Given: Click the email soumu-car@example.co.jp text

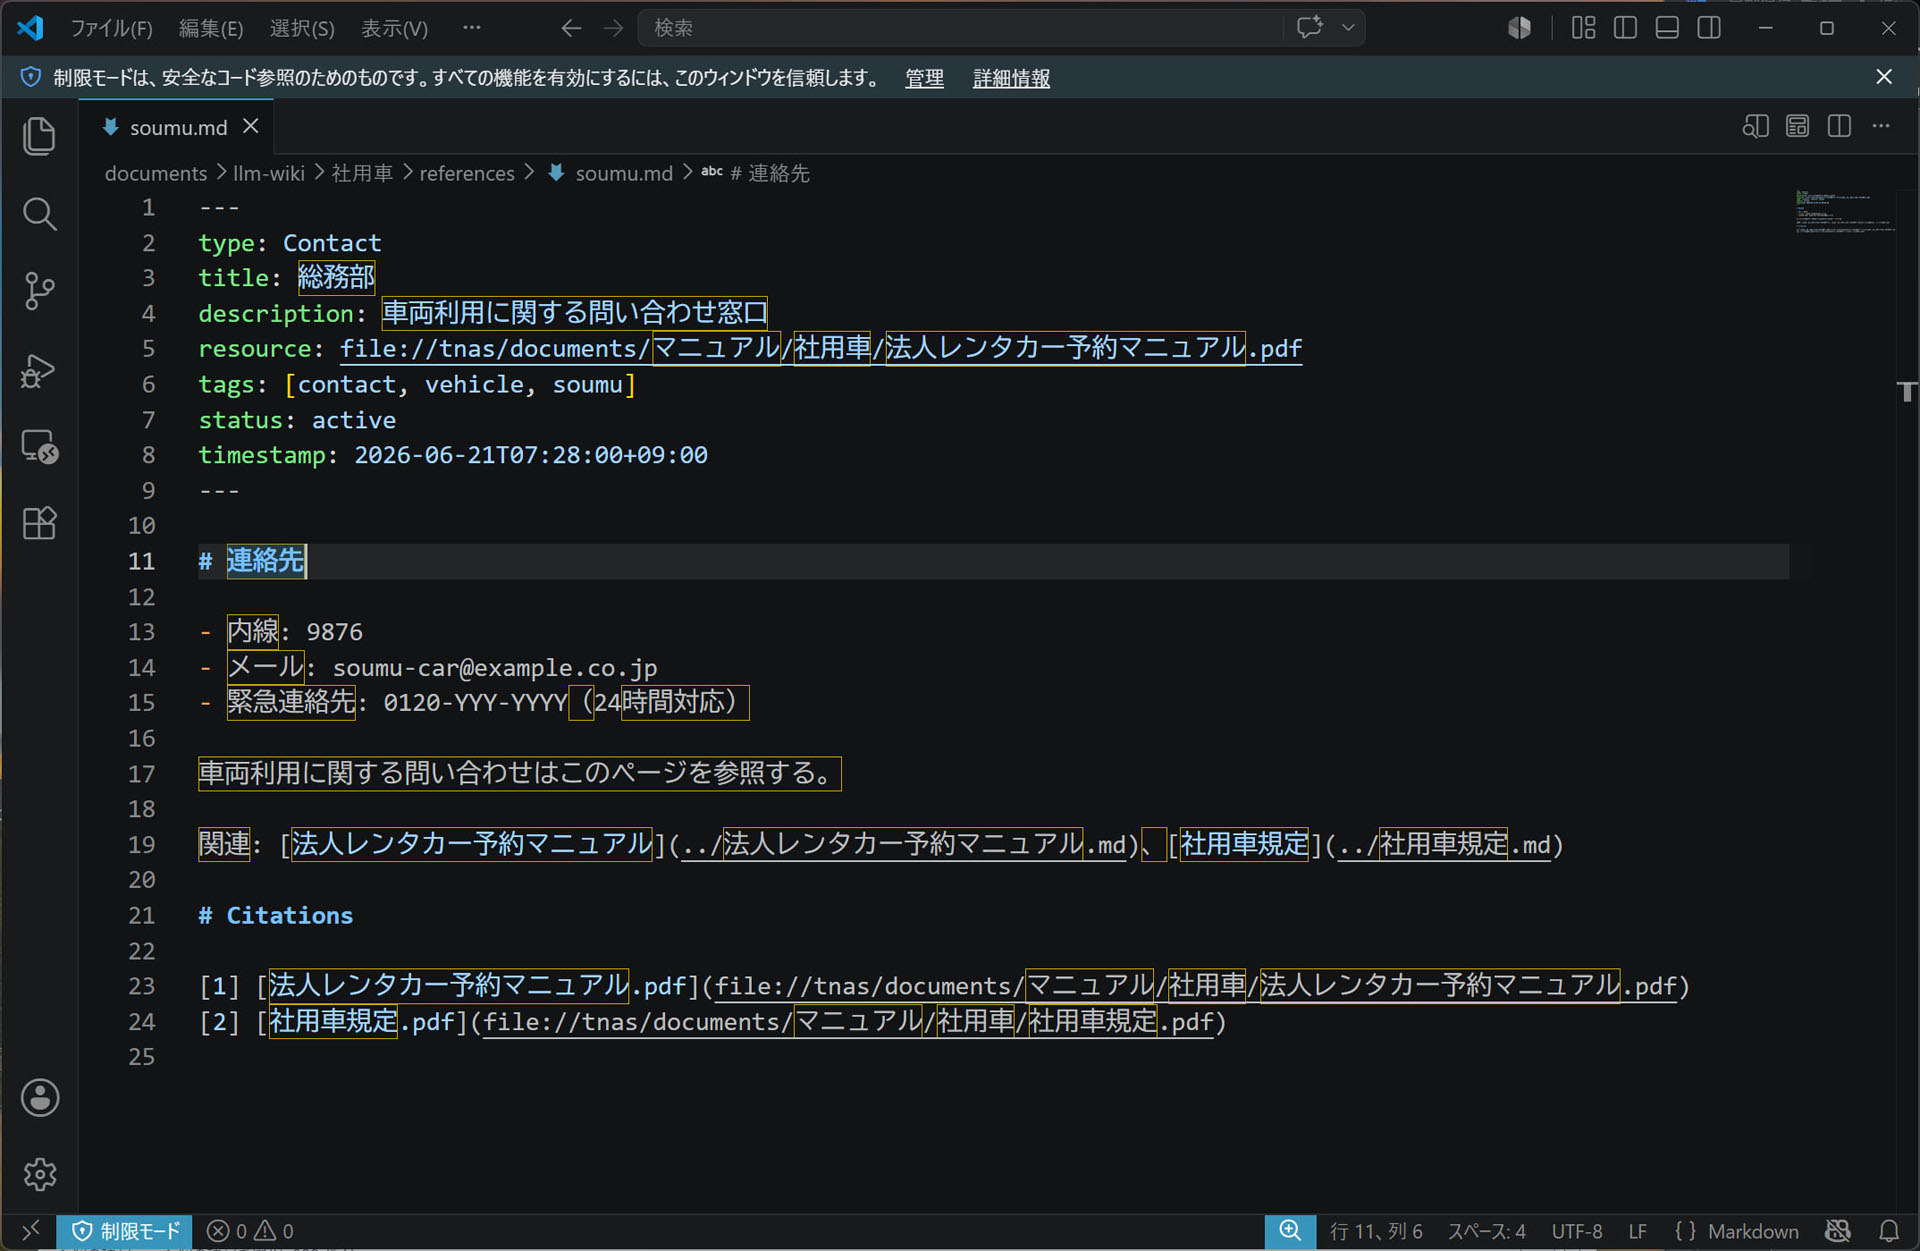Looking at the screenshot, I should [x=495, y=667].
